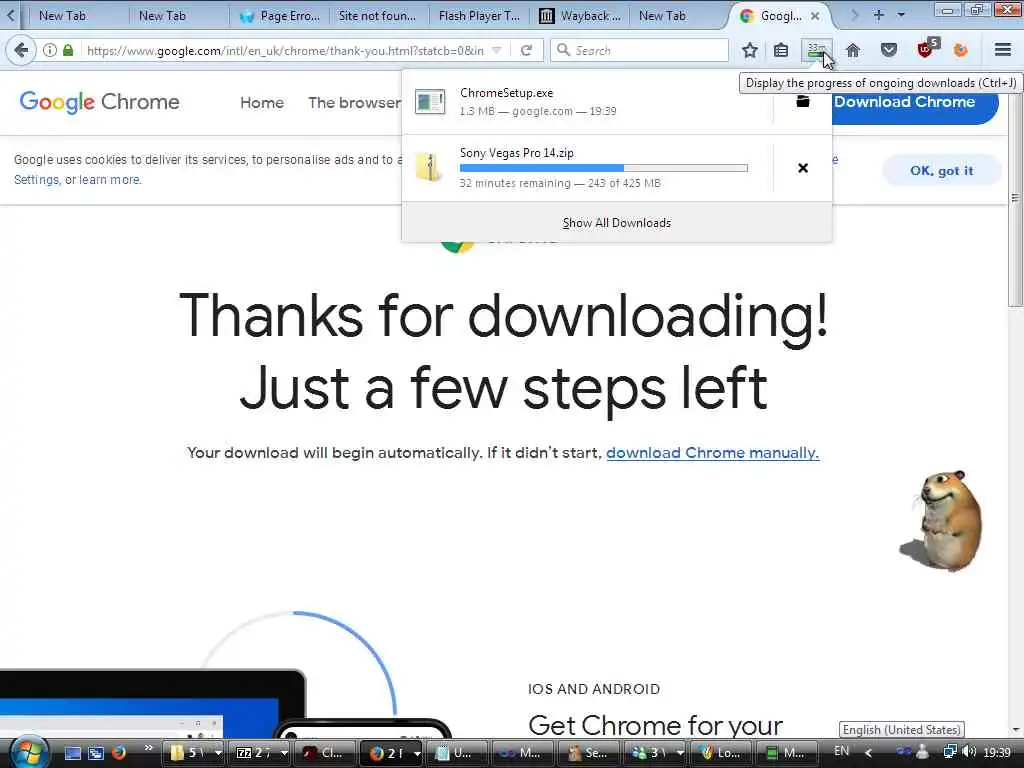Screen dimensions: 1024x768
Task: Click the taskbar clock 19:39
Action: 997,753
